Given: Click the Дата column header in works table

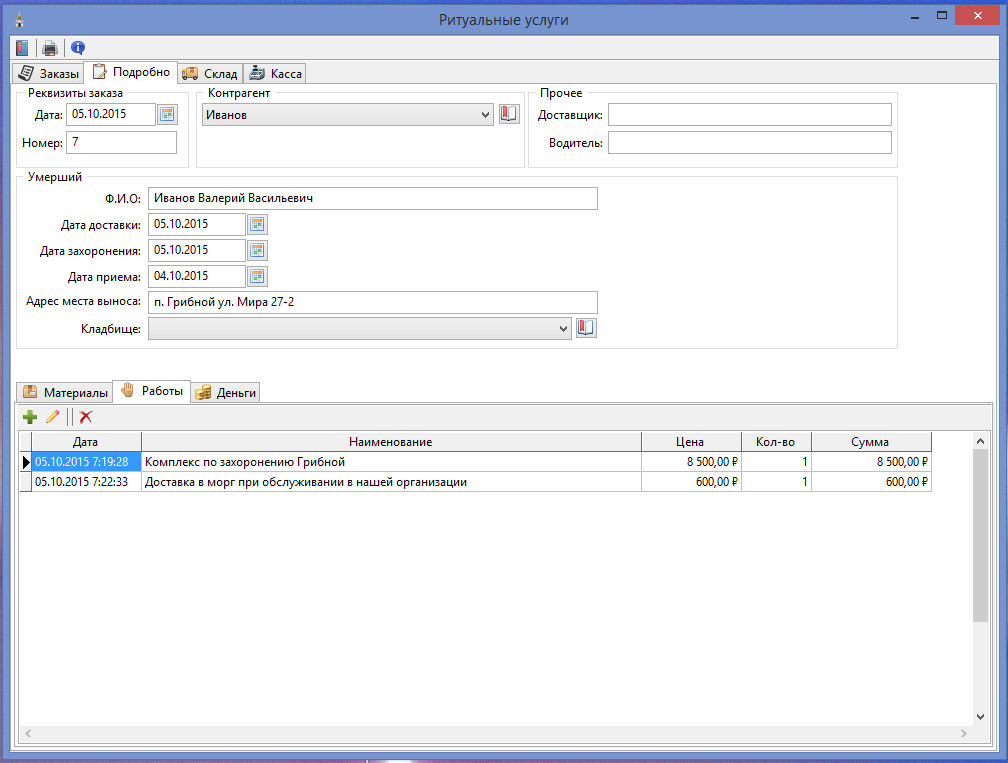Looking at the screenshot, I should pos(86,442).
